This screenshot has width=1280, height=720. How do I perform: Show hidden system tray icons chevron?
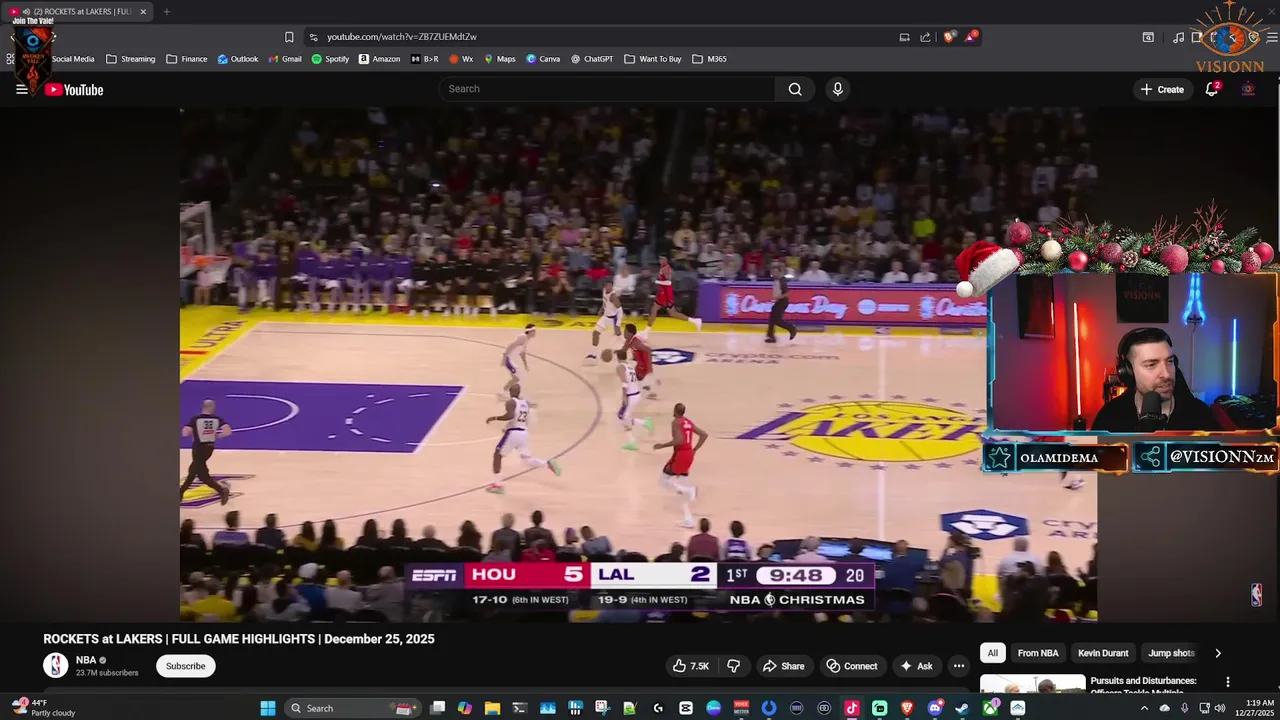click(x=1144, y=708)
